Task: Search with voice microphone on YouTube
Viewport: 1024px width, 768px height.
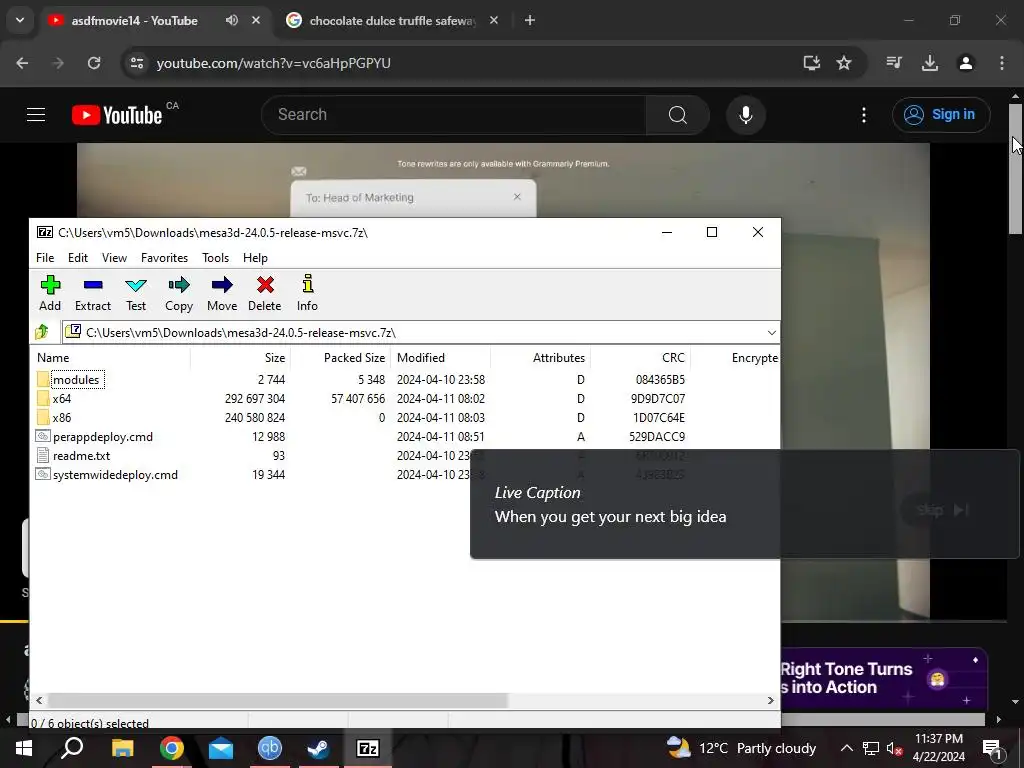Action: click(x=745, y=115)
